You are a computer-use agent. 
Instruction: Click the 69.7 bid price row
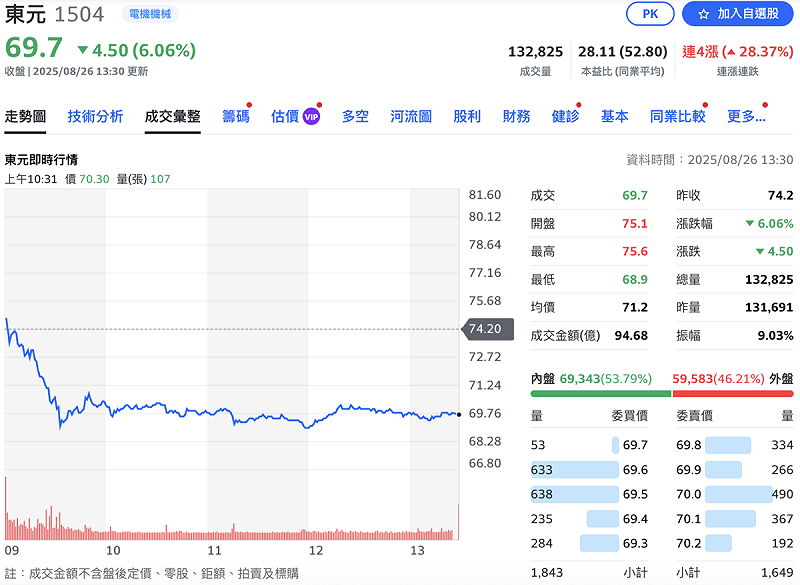(589, 445)
